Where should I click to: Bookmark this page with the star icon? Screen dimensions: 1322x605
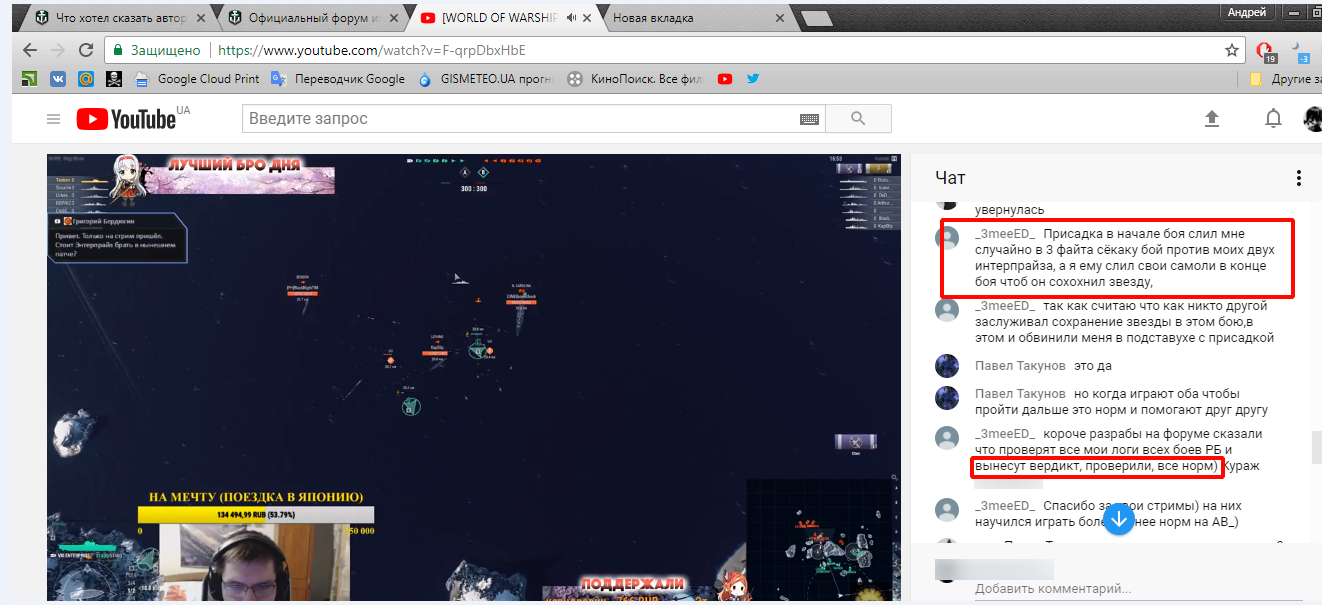[1232, 50]
